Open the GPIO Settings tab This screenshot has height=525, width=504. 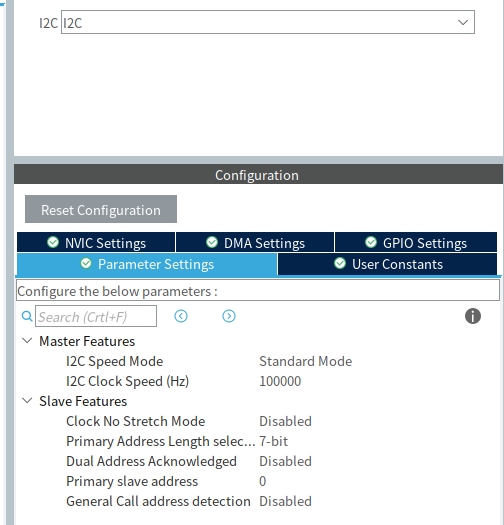(x=416, y=242)
